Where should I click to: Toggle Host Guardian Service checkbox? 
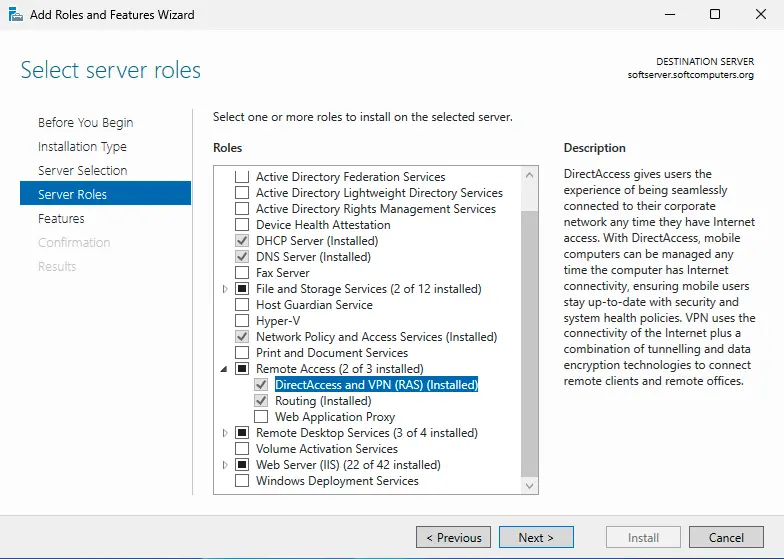241,305
